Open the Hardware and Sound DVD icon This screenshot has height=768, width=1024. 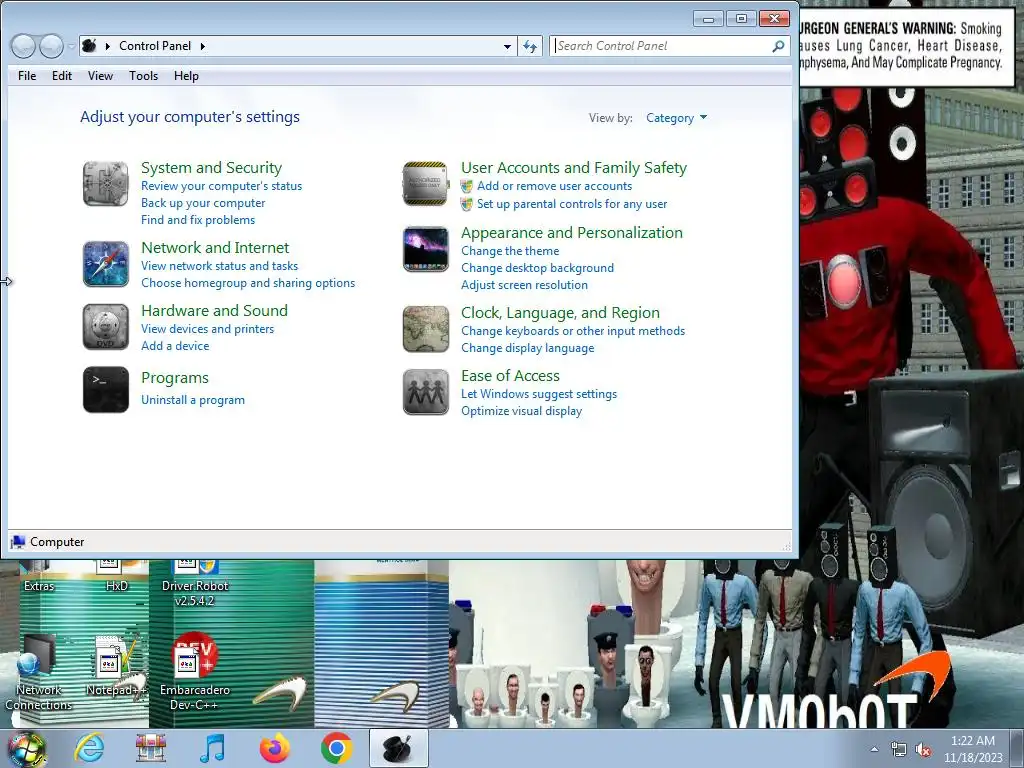tap(106, 327)
